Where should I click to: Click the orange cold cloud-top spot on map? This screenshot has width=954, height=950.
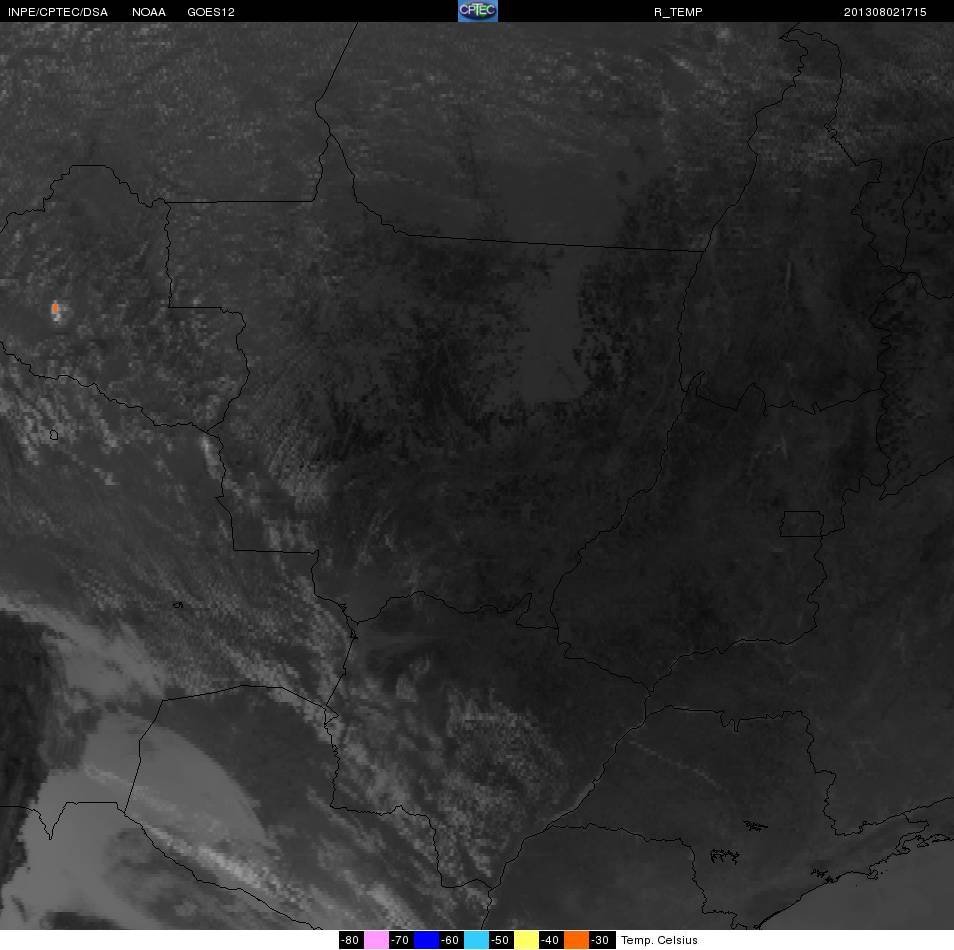tap(55, 309)
